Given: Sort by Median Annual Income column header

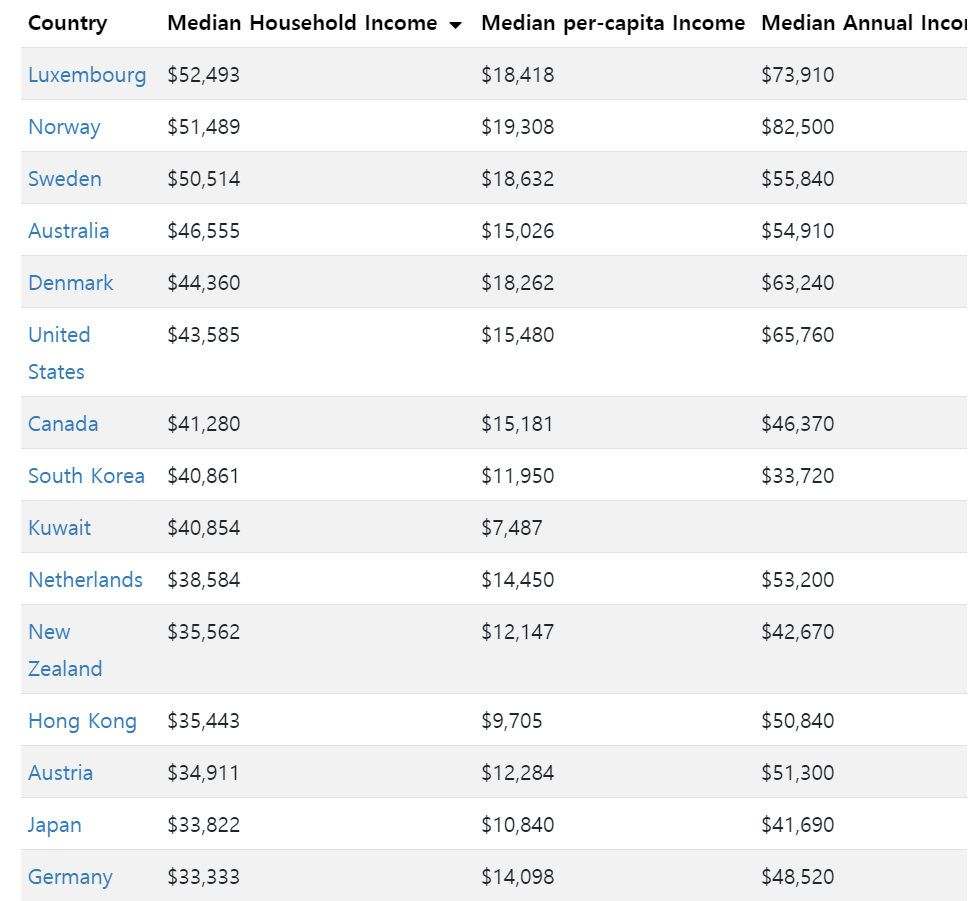Looking at the screenshot, I should (863, 23).
